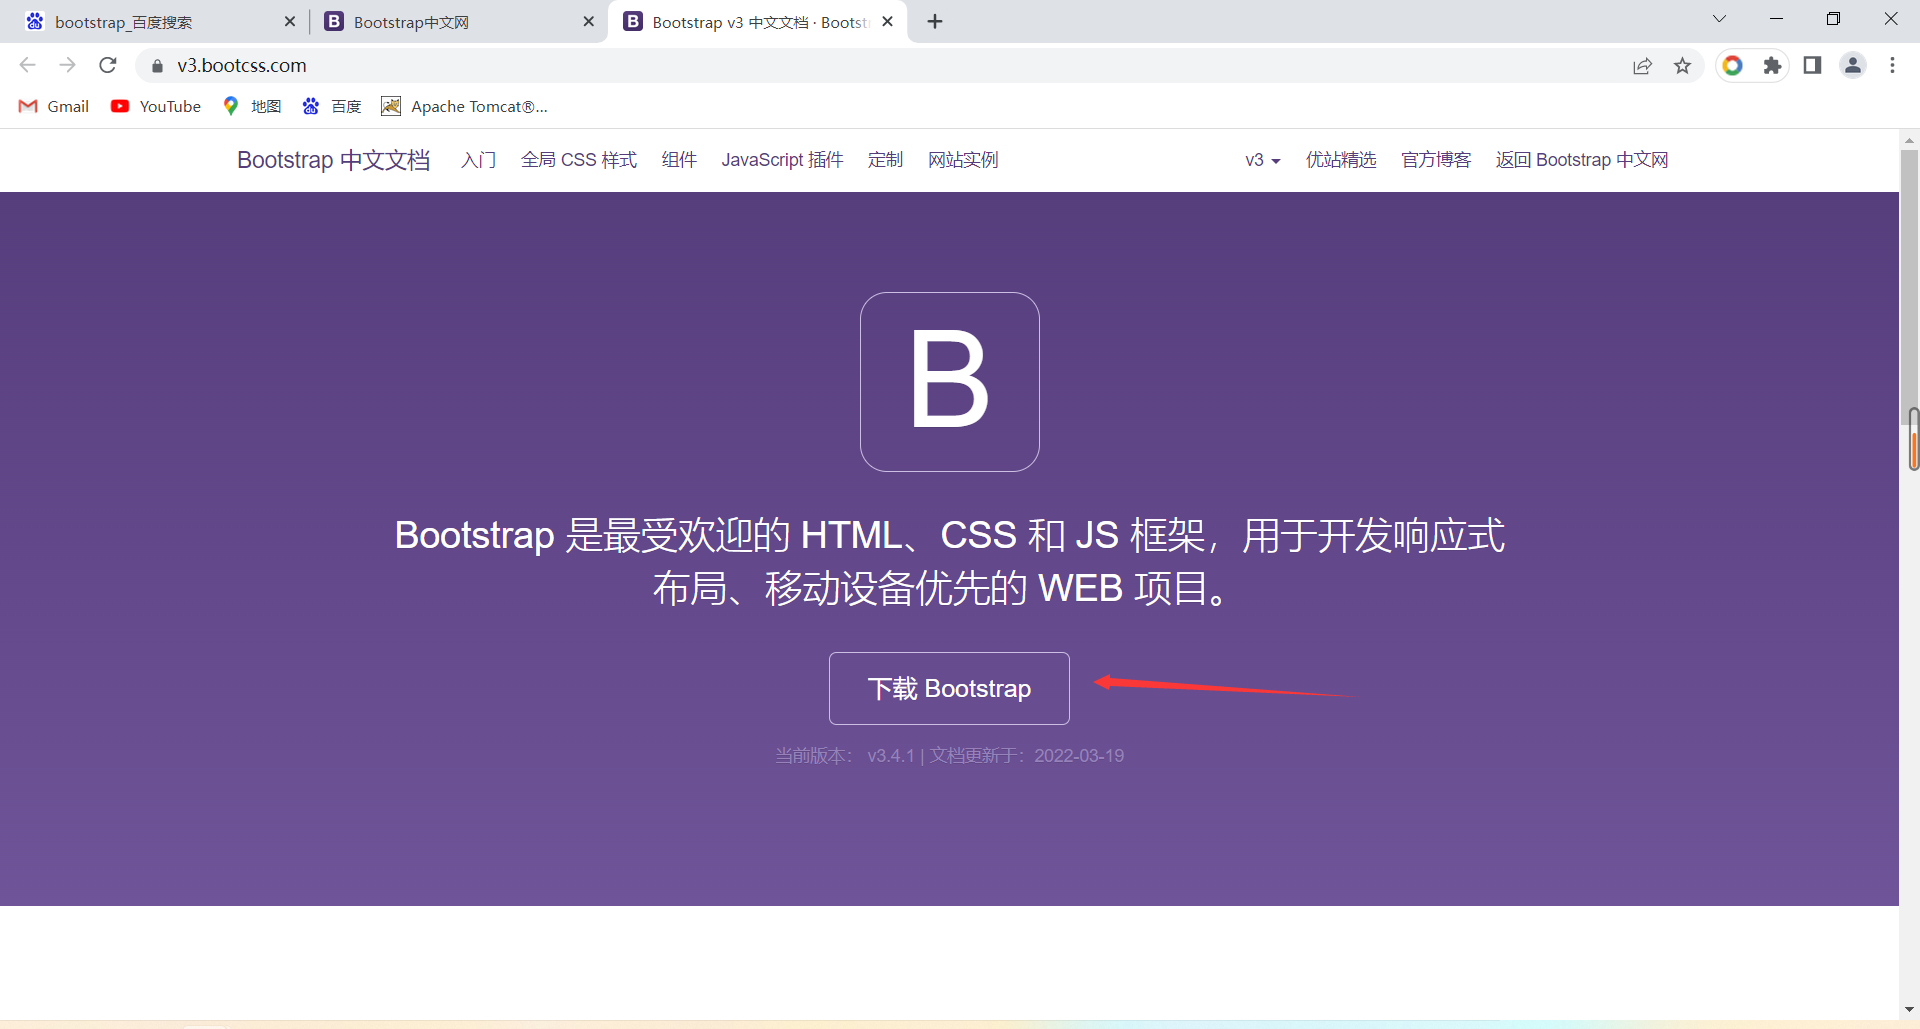Click the colorful circle extension icon

(1733, 66)
